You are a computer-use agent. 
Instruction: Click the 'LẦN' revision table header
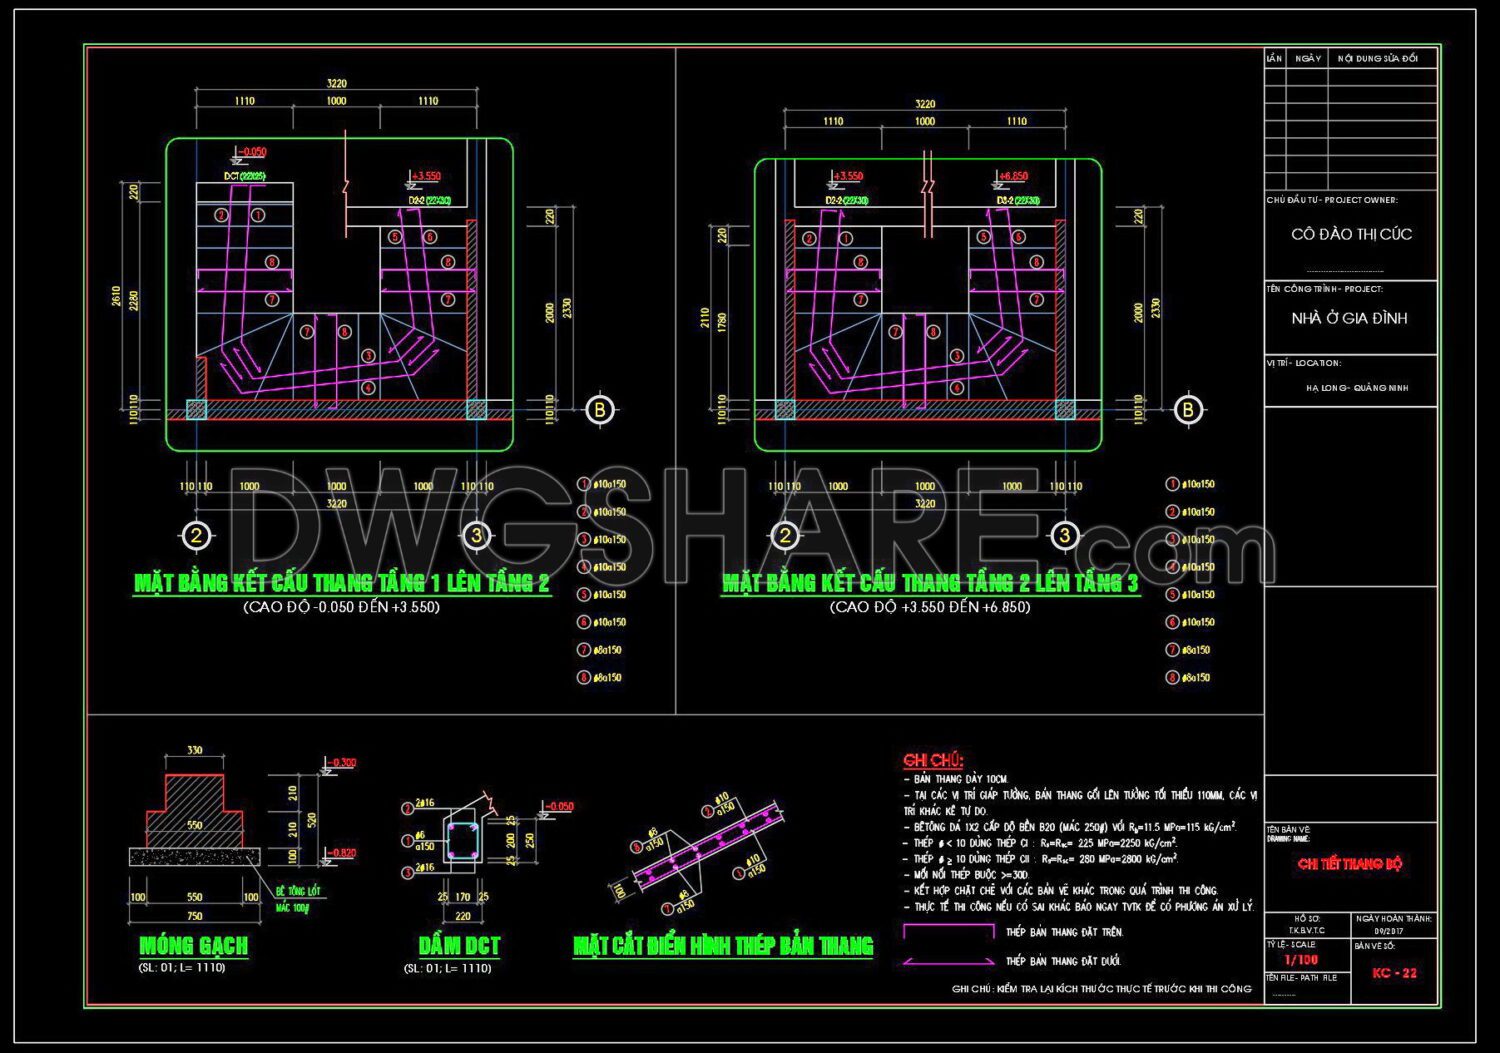click(x=1274, y=58)
